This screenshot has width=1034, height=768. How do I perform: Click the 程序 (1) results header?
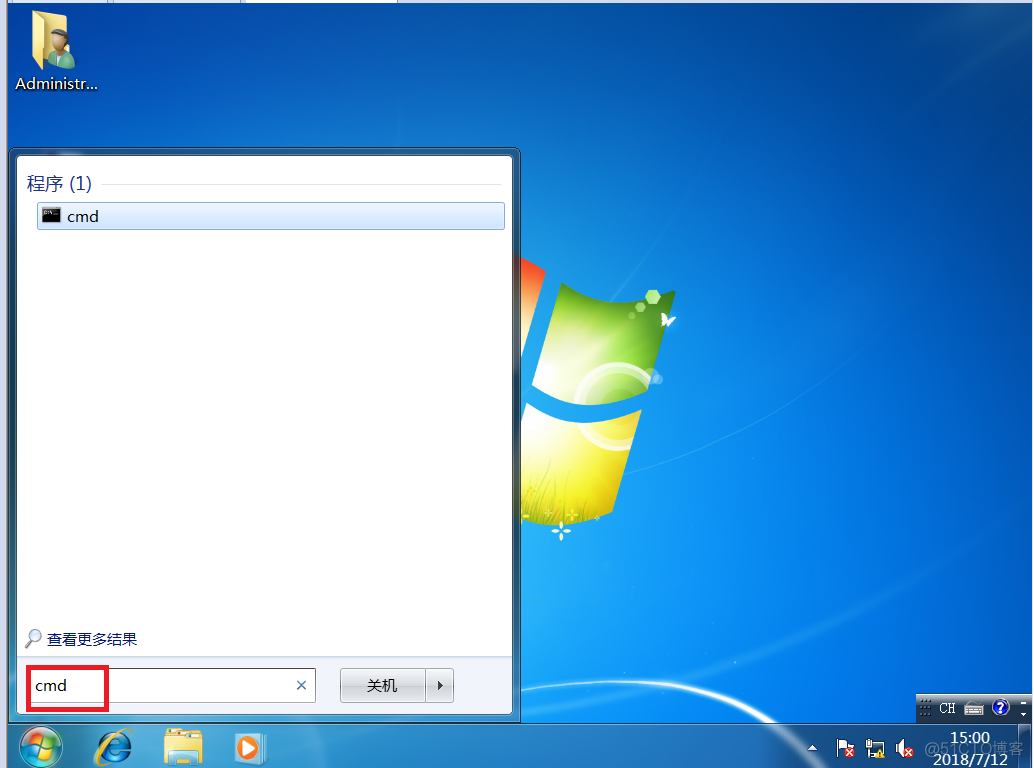point(59,183)
